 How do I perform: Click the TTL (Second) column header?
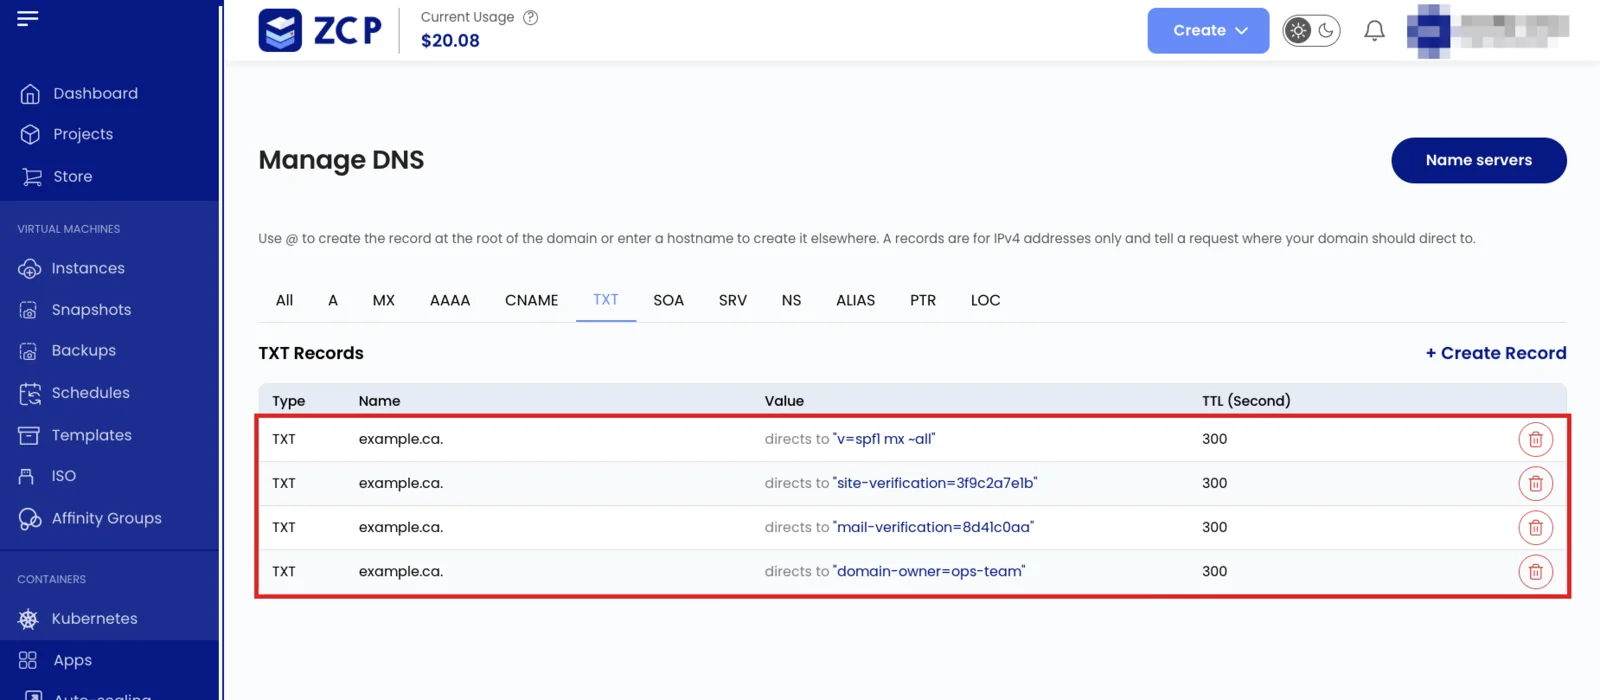click(1246, 401)
